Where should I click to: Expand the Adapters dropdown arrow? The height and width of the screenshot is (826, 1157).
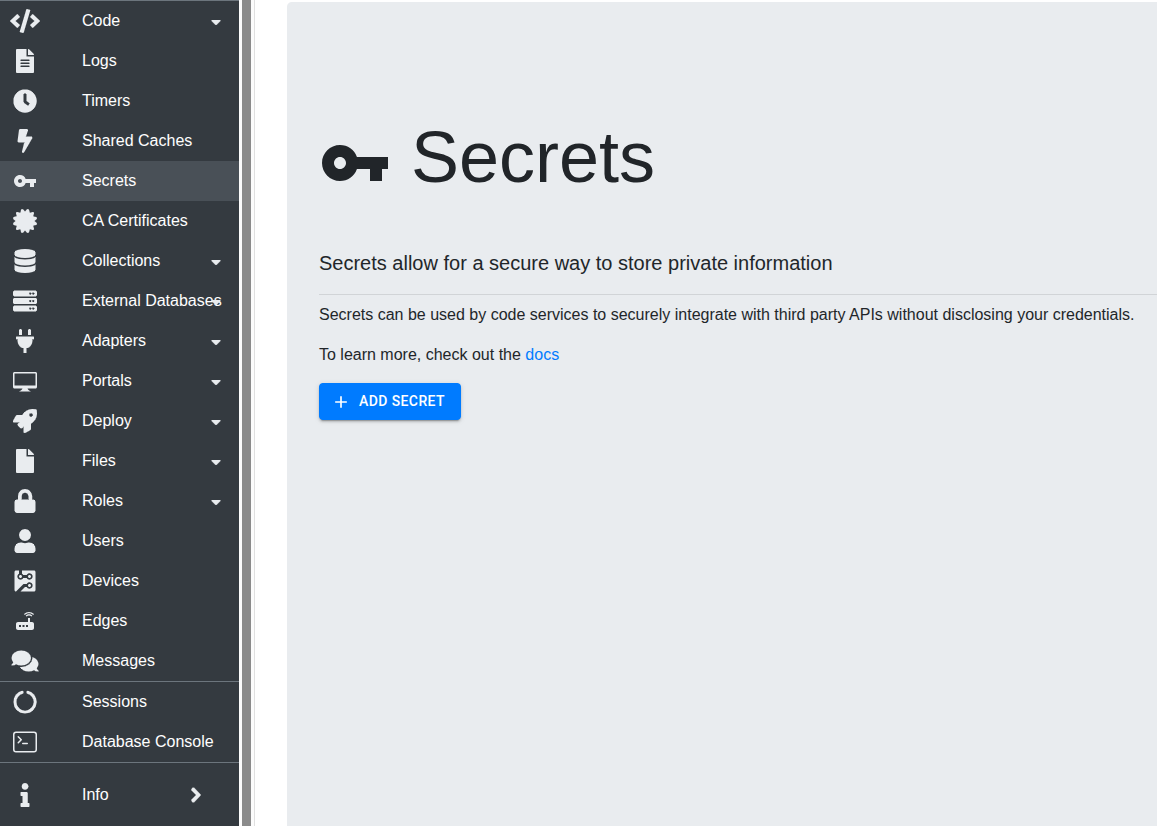point(216,342)
